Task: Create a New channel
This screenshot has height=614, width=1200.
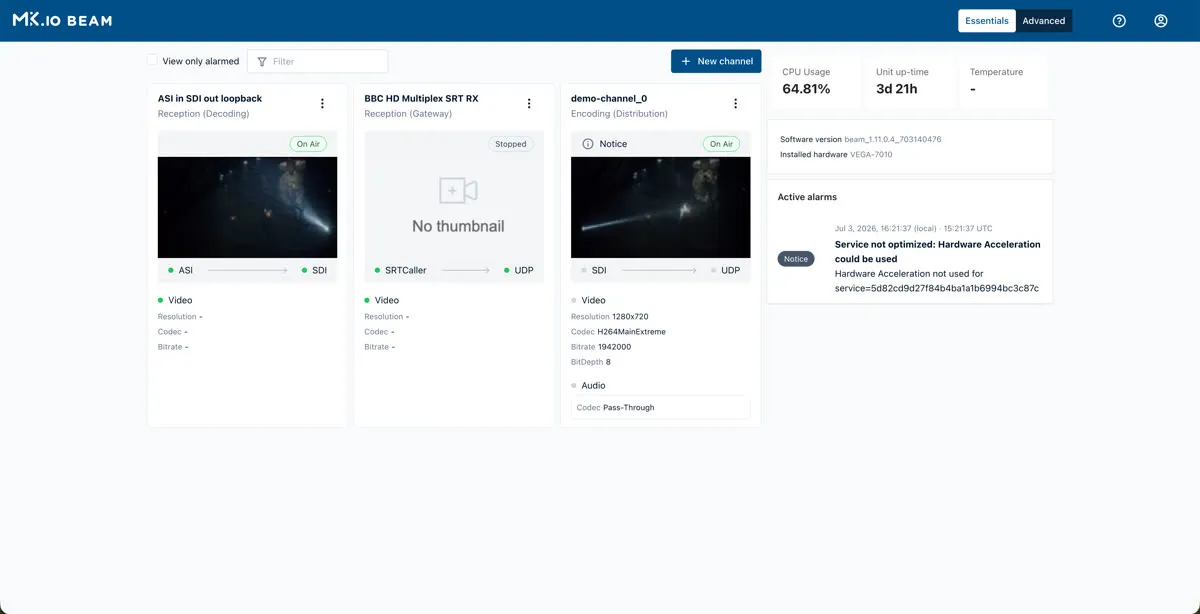Action: click(x=716, y=61)
